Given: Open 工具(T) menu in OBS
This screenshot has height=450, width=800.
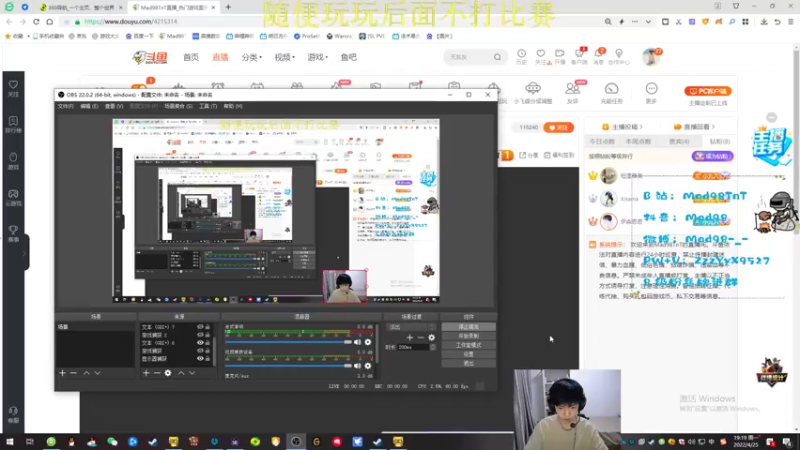Looking at the screenshot, I should 208,106.
